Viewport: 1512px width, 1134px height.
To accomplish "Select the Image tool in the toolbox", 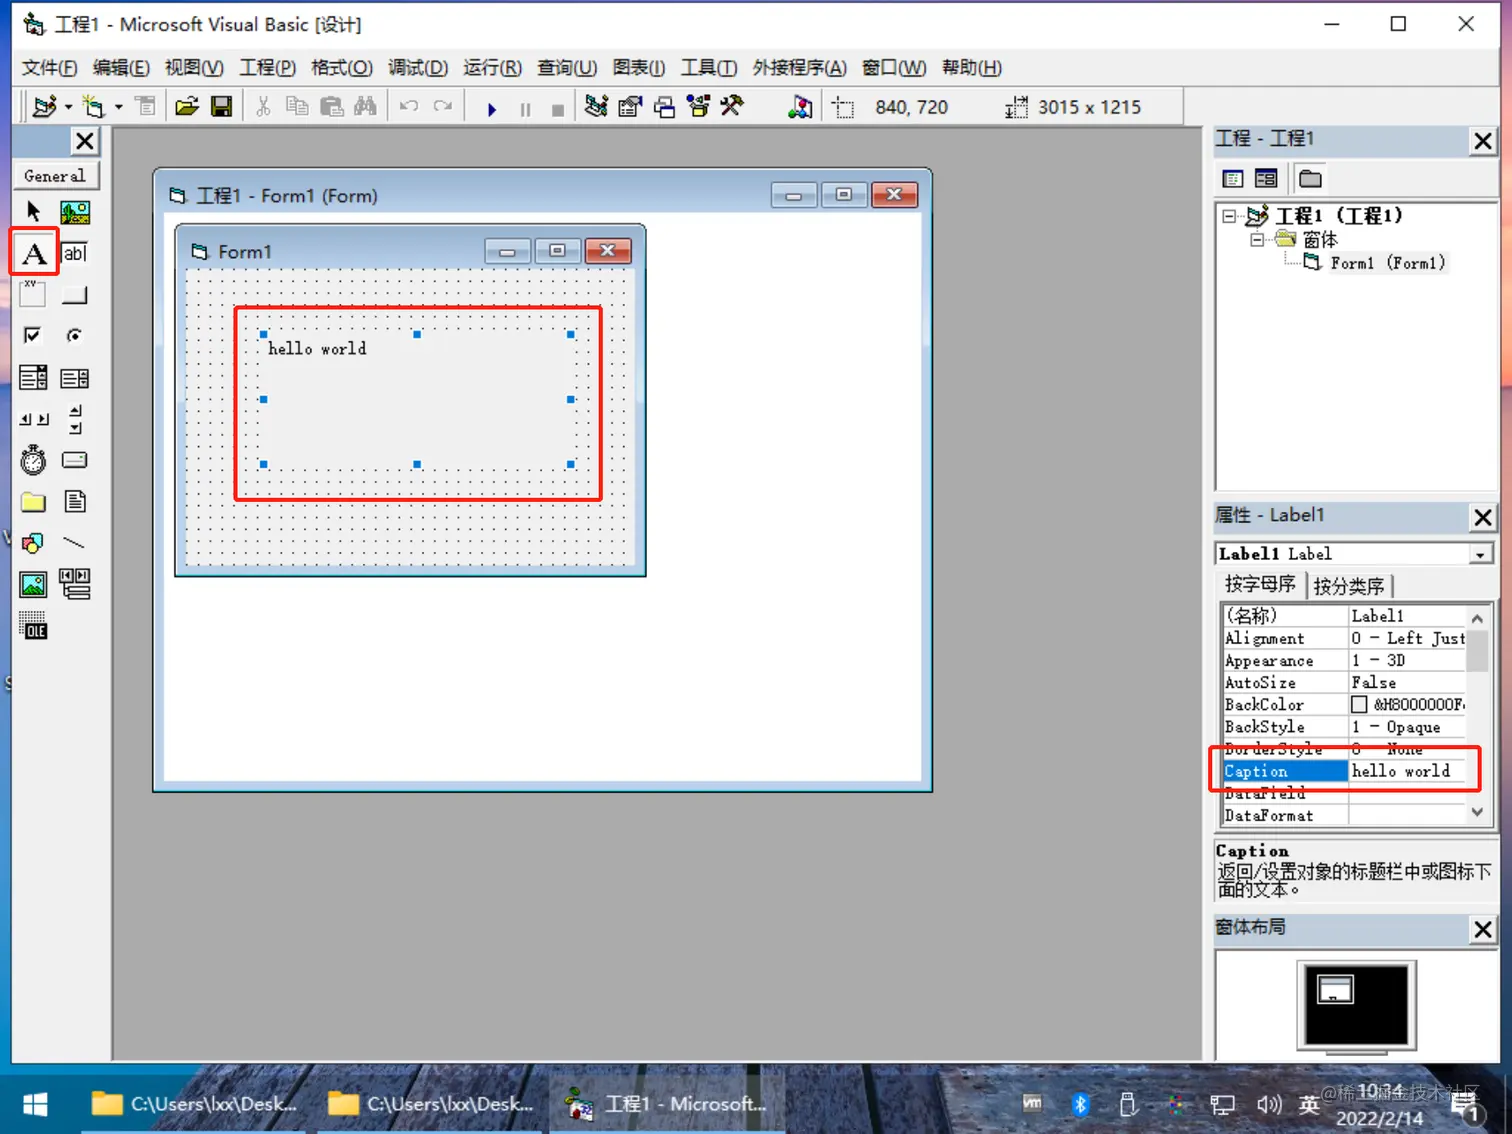I will (33, 584).
